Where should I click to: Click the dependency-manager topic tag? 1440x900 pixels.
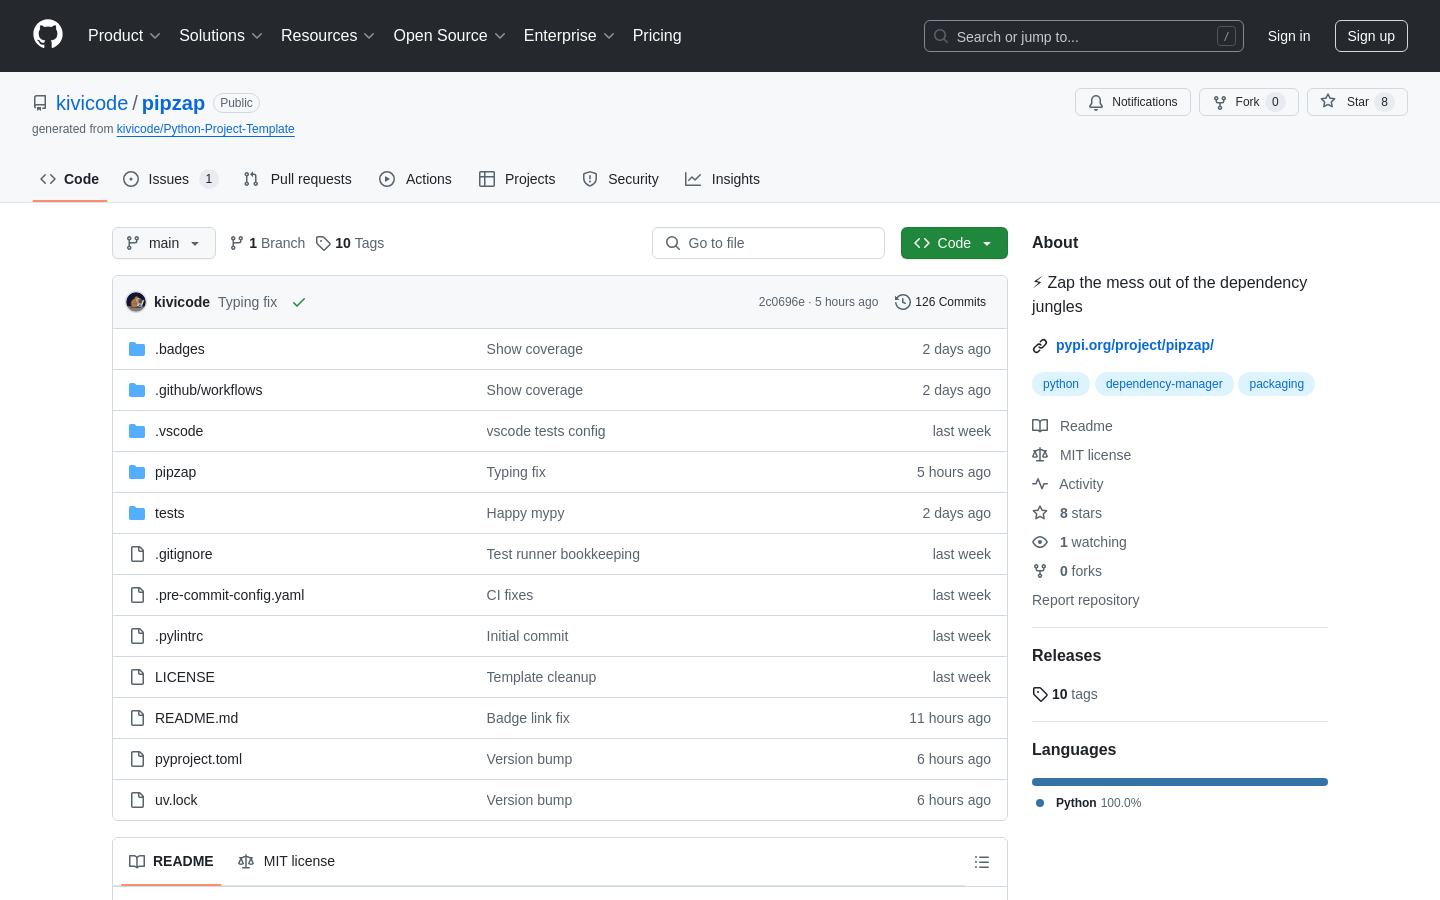click(1164, 384)
